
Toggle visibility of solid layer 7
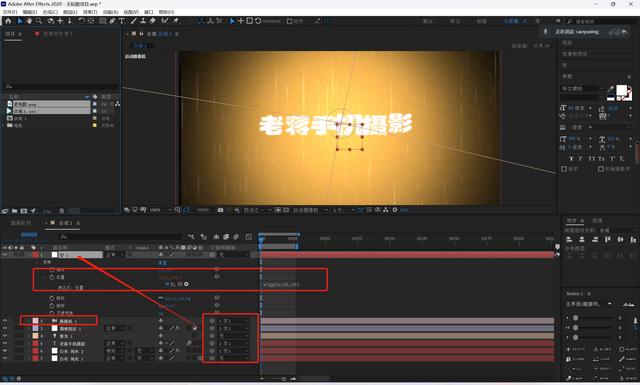5,358
